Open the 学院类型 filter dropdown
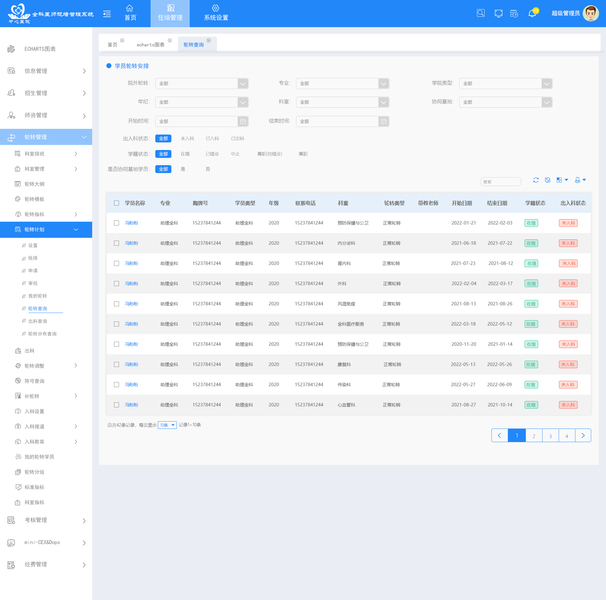This screenshot has height=600, width=606. point(506,84)
